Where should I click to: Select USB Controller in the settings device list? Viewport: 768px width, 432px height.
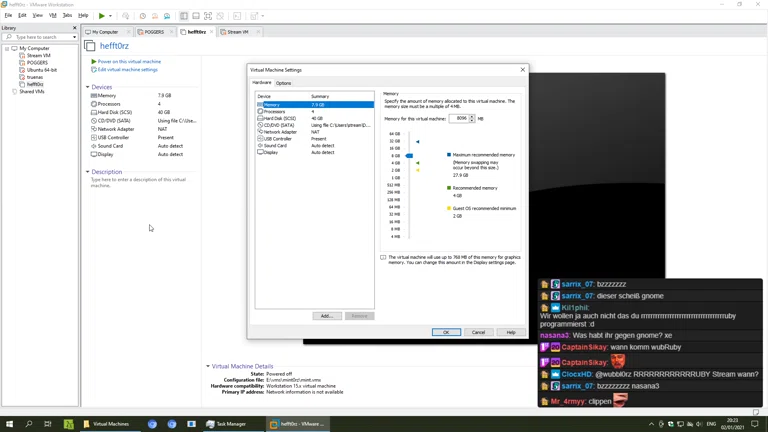tap(278, 139)
